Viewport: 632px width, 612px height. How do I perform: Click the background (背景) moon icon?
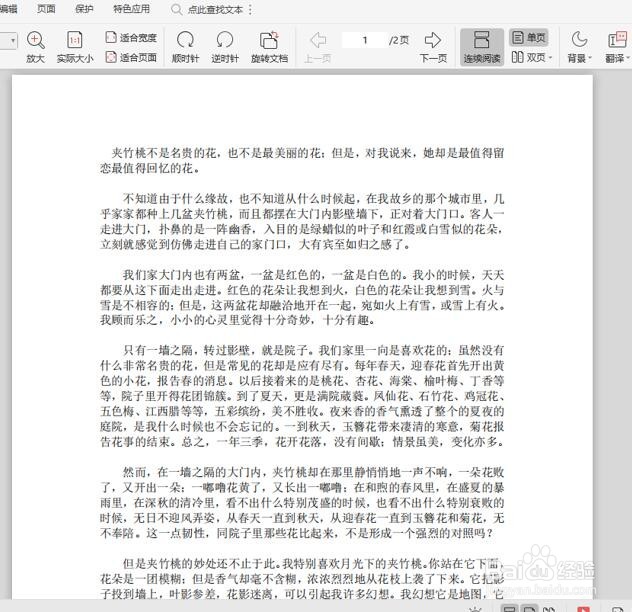coord(579,40)
